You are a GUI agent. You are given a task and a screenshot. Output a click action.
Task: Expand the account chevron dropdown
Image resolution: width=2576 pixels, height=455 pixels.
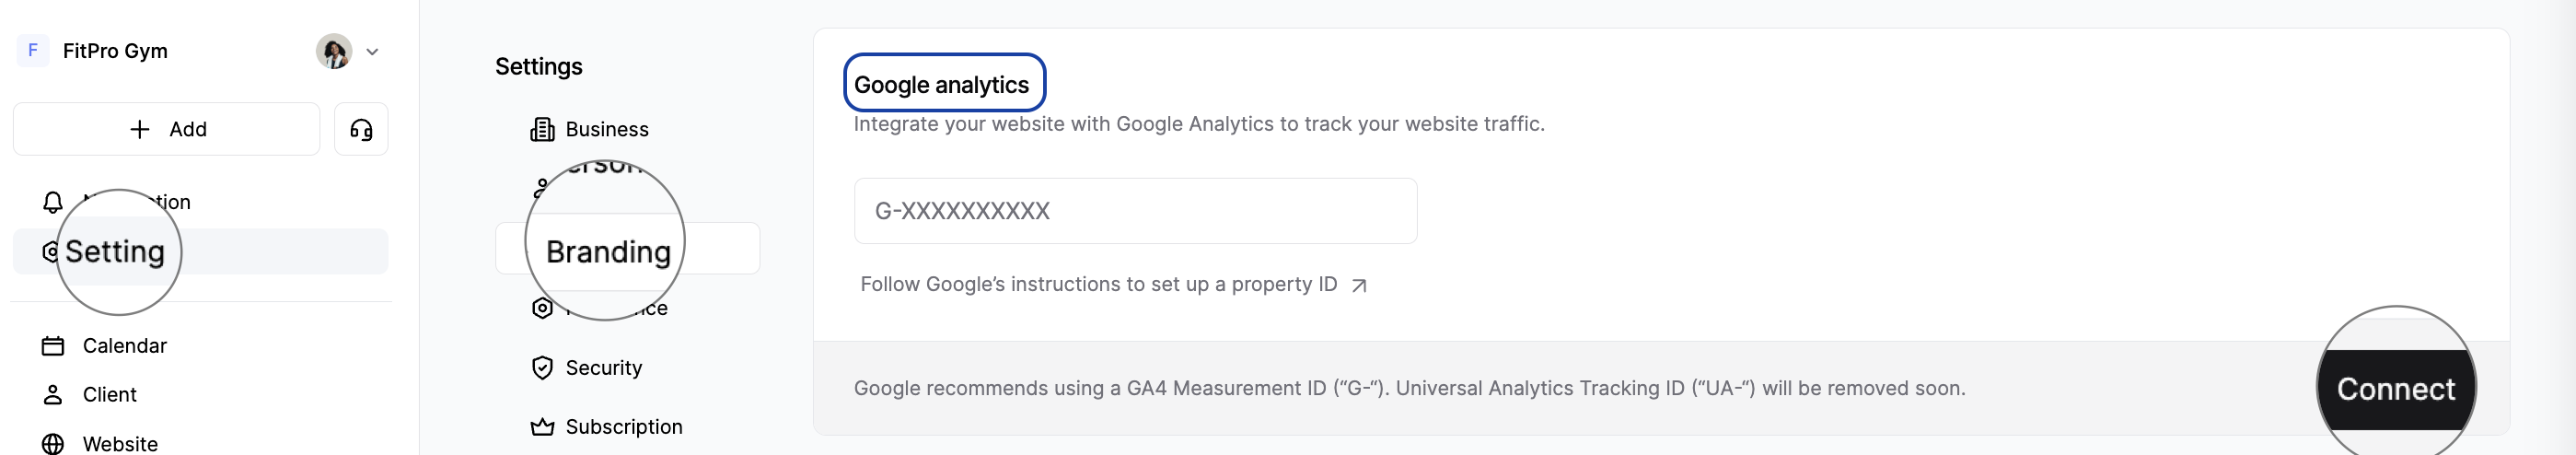pyautogui.click(x=372, y=52)
